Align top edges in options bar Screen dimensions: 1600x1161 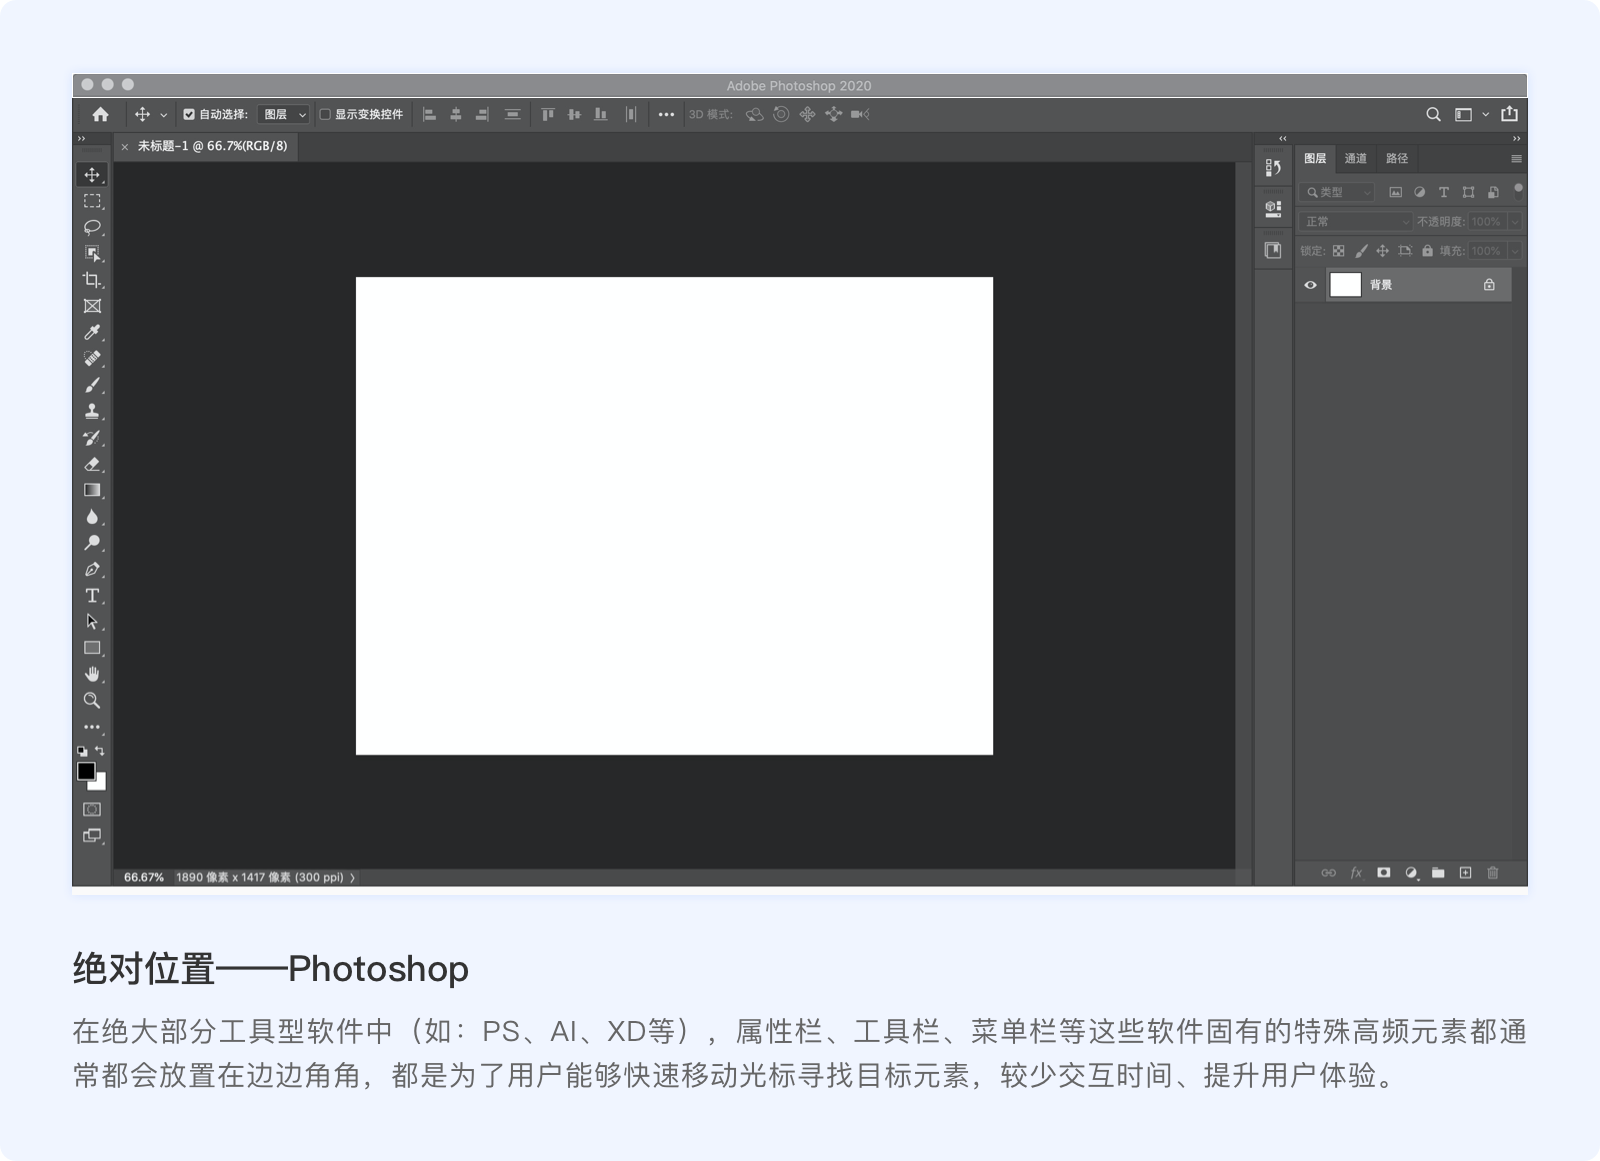tap(547, 114)
